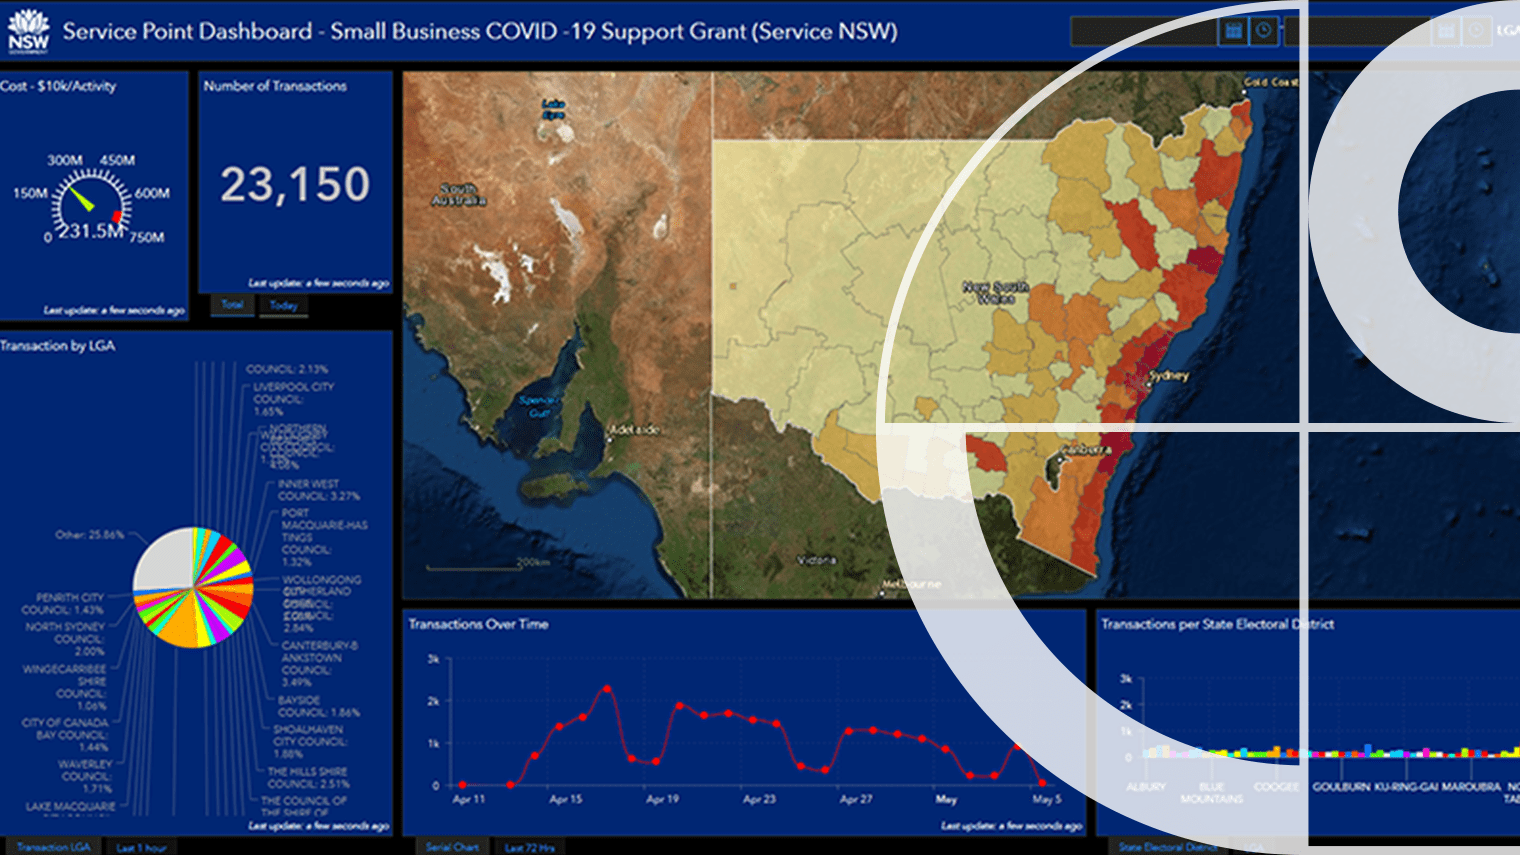Click the Canberra label on the map

(x=1085, y=450)
